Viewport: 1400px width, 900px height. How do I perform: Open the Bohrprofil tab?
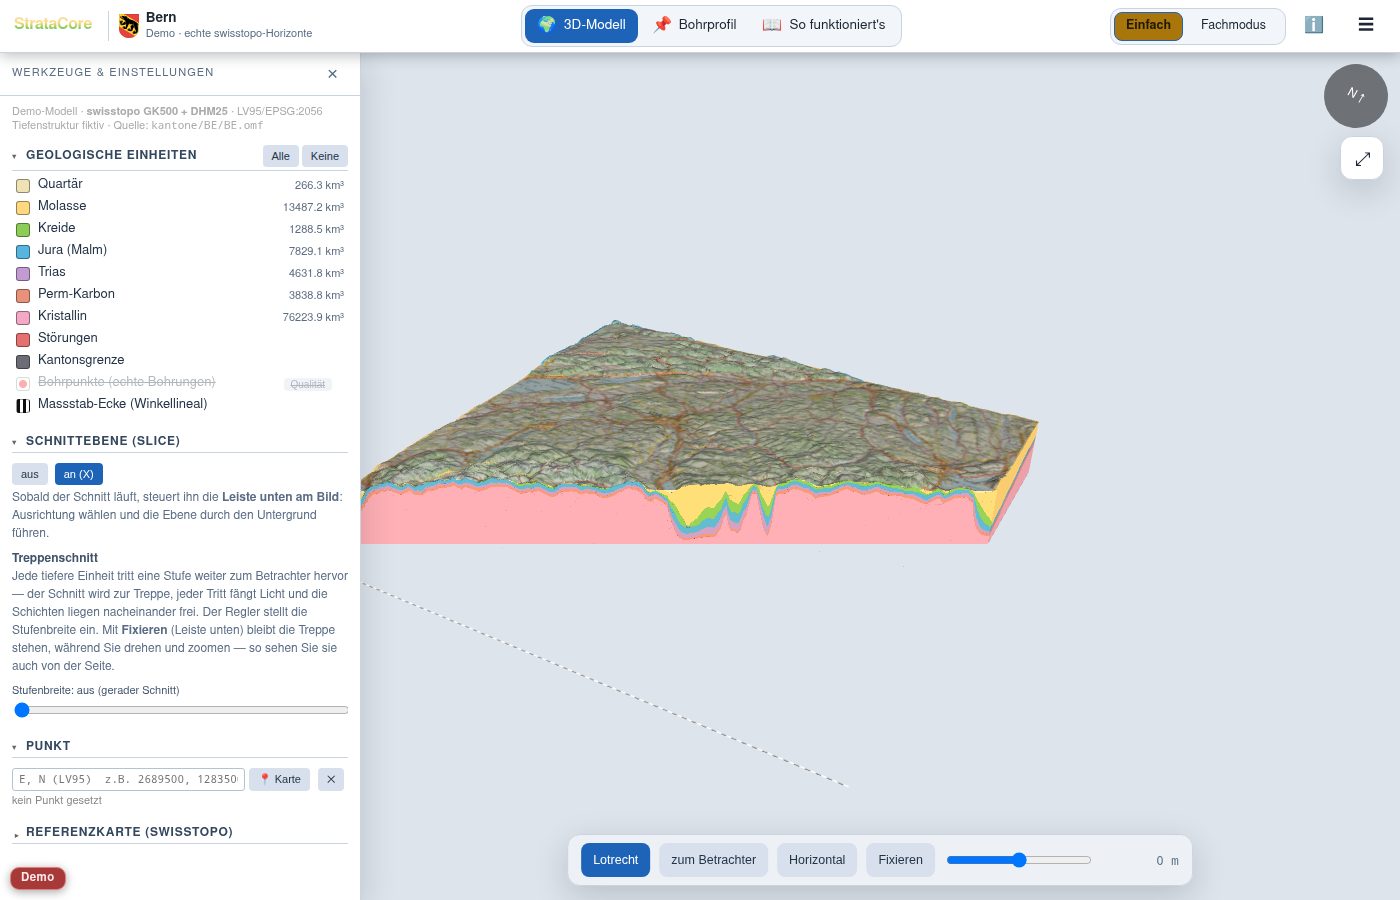click(x=695, y=25)
